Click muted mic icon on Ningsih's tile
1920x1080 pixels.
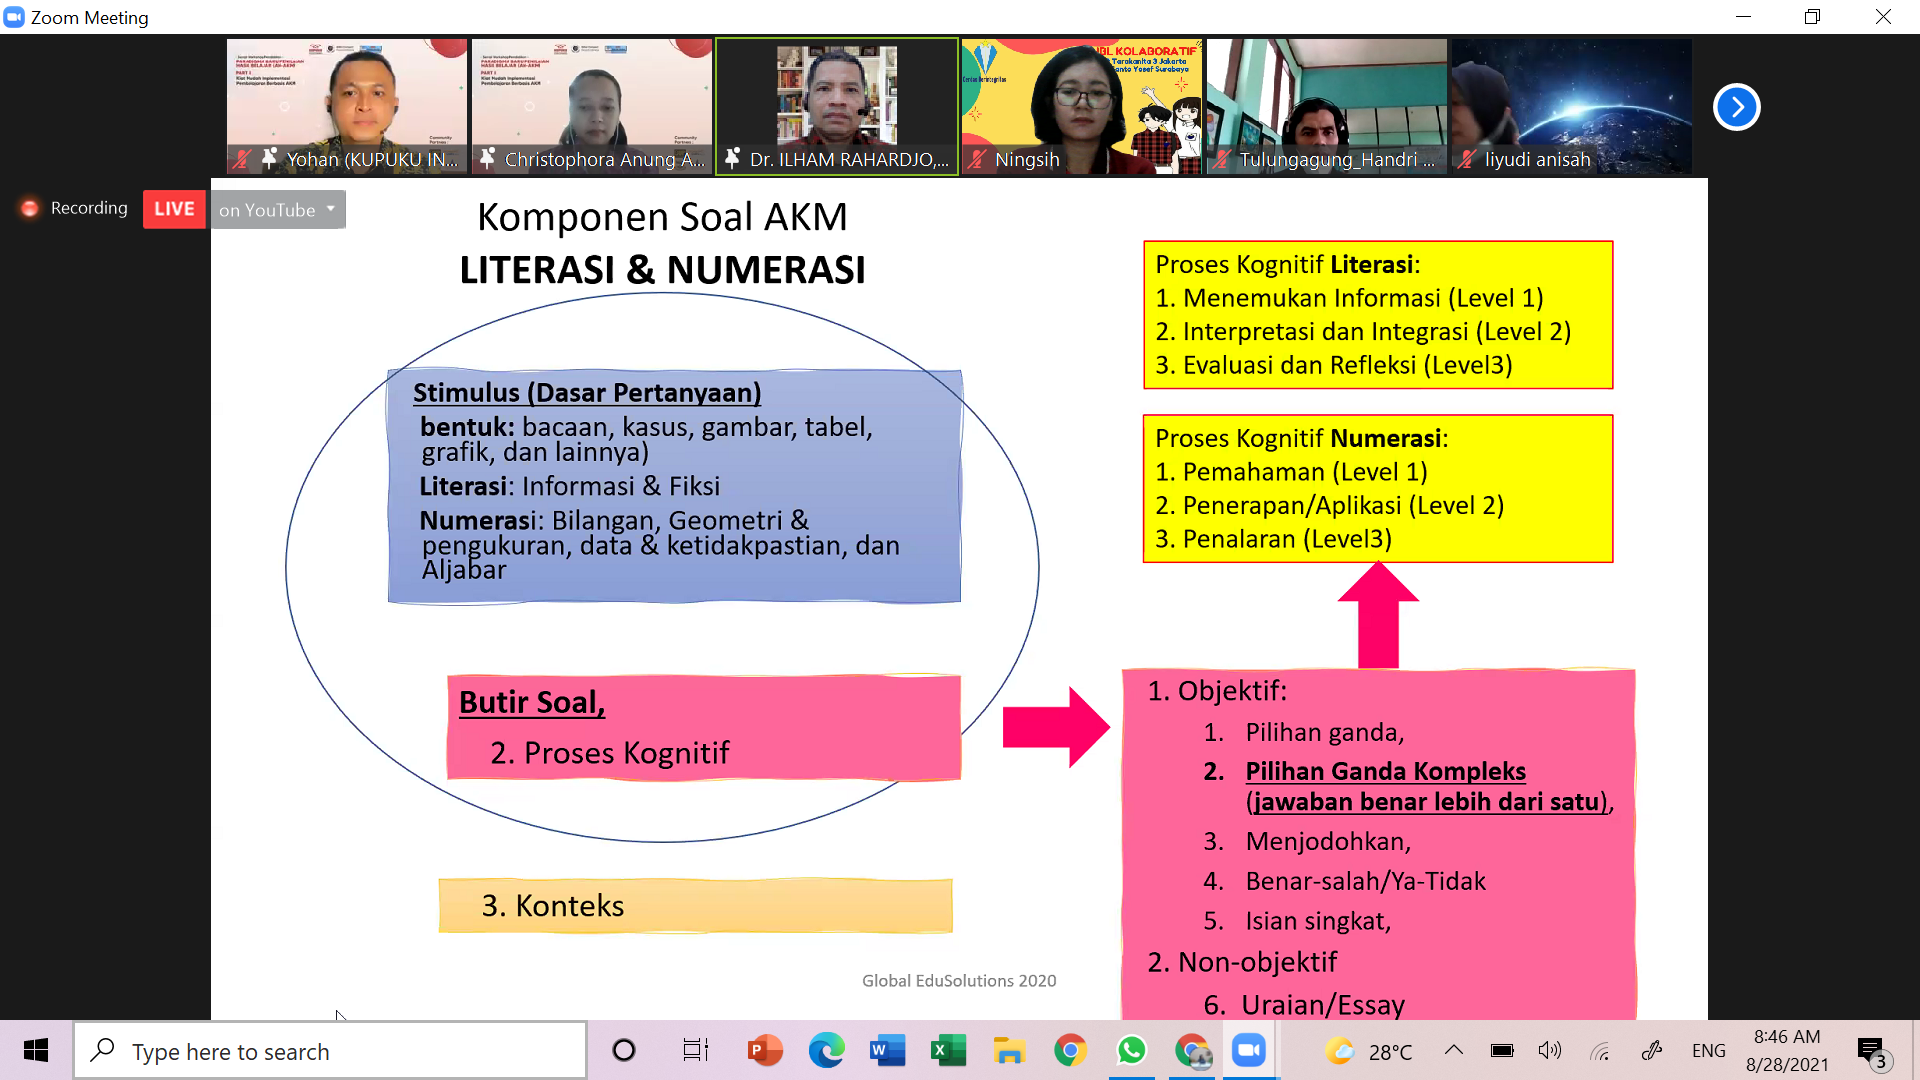977,159
